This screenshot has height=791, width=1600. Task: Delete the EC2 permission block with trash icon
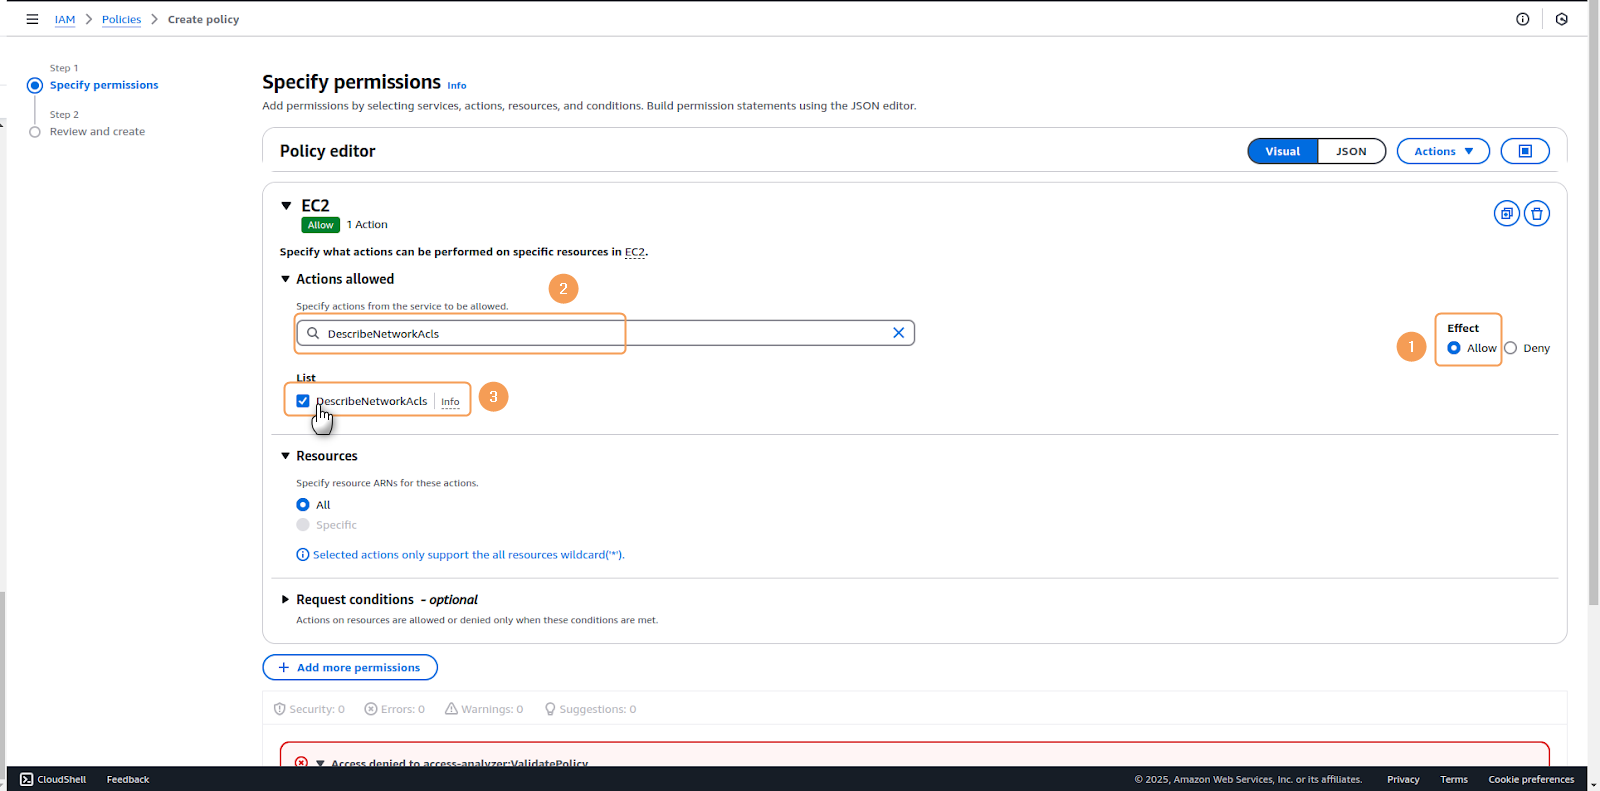click(1537, 214)
